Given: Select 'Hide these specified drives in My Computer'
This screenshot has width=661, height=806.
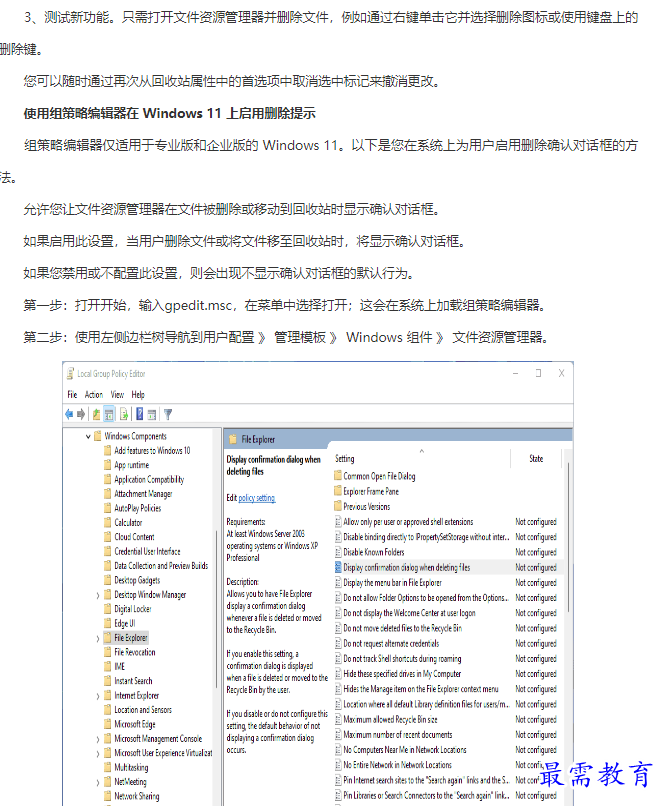Looking at the screenshot, I should (x=402, y=673).
